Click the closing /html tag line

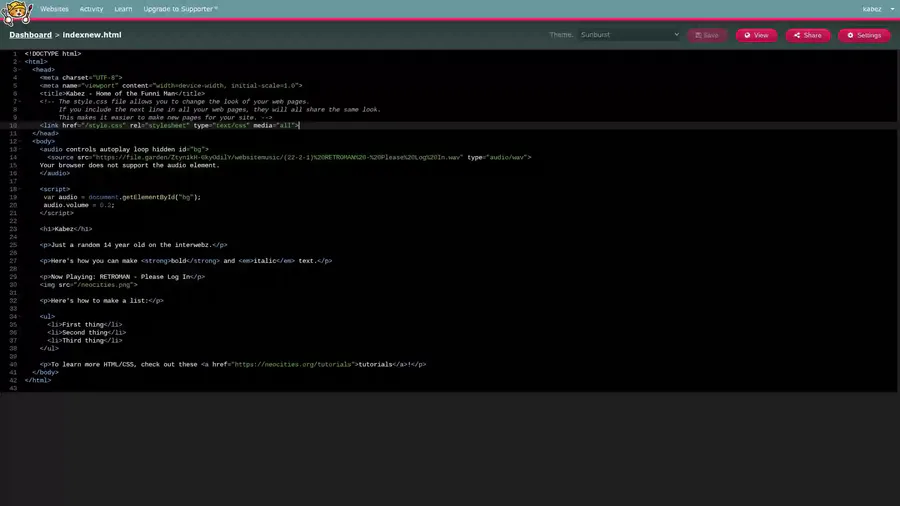[x=38, y=381]
